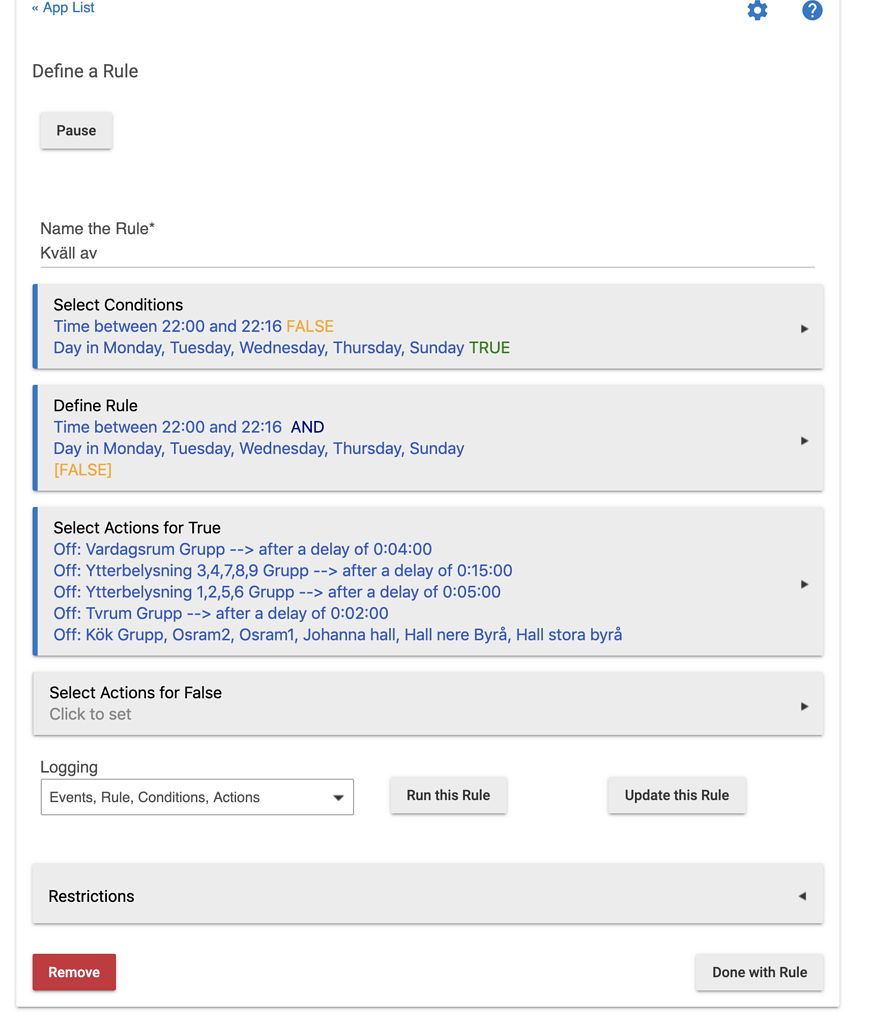Click the blue help question mark icon
This screenshot has width=871, height=1023.
[812, 11]
